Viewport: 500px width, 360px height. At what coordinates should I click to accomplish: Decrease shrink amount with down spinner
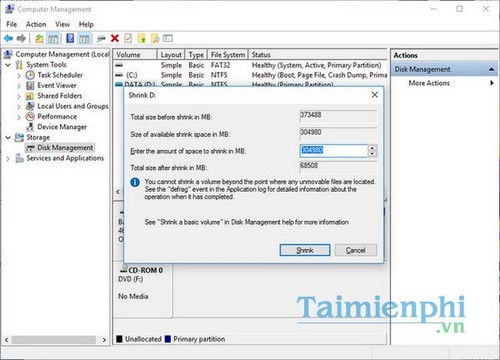(373, 154)
